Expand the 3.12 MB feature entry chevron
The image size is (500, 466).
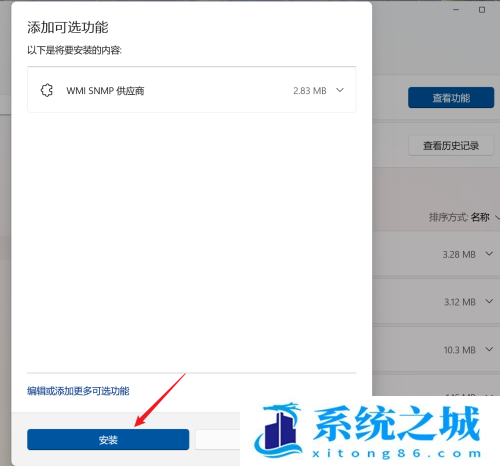[x=489, y=302]
